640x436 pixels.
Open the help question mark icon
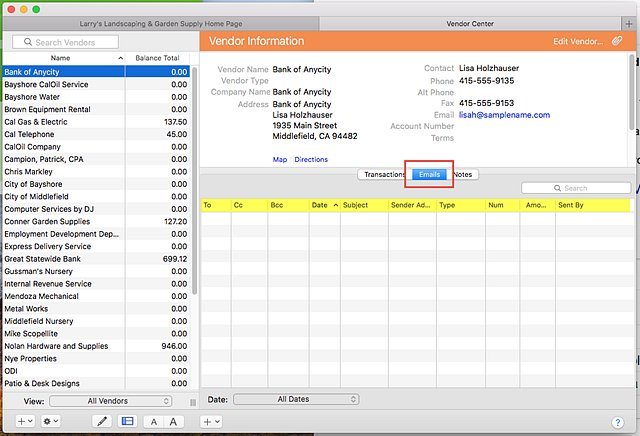[x=618, y=422]
